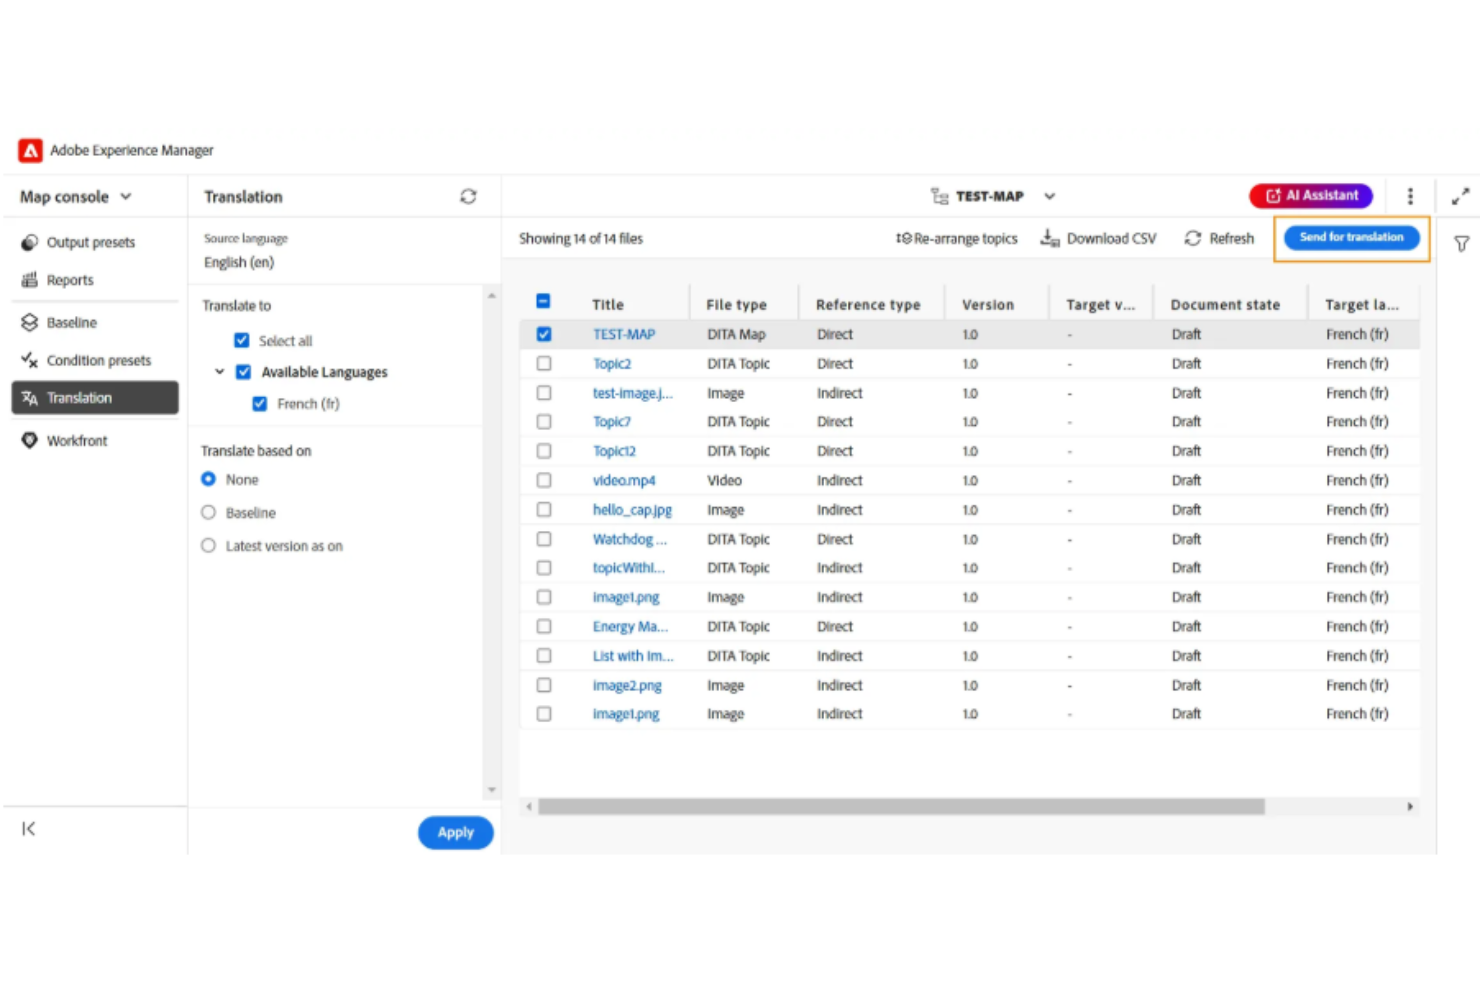Open the image2.png link
1480x987 pixels.
coord(627,685)
